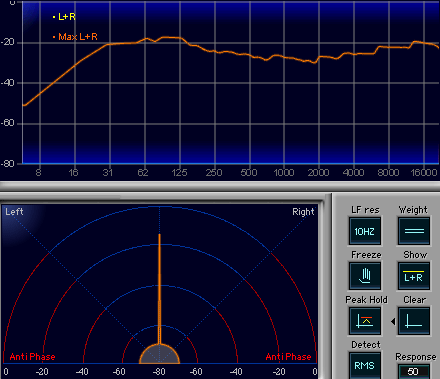Click the Right label in stereo meter

pos(303,212)
